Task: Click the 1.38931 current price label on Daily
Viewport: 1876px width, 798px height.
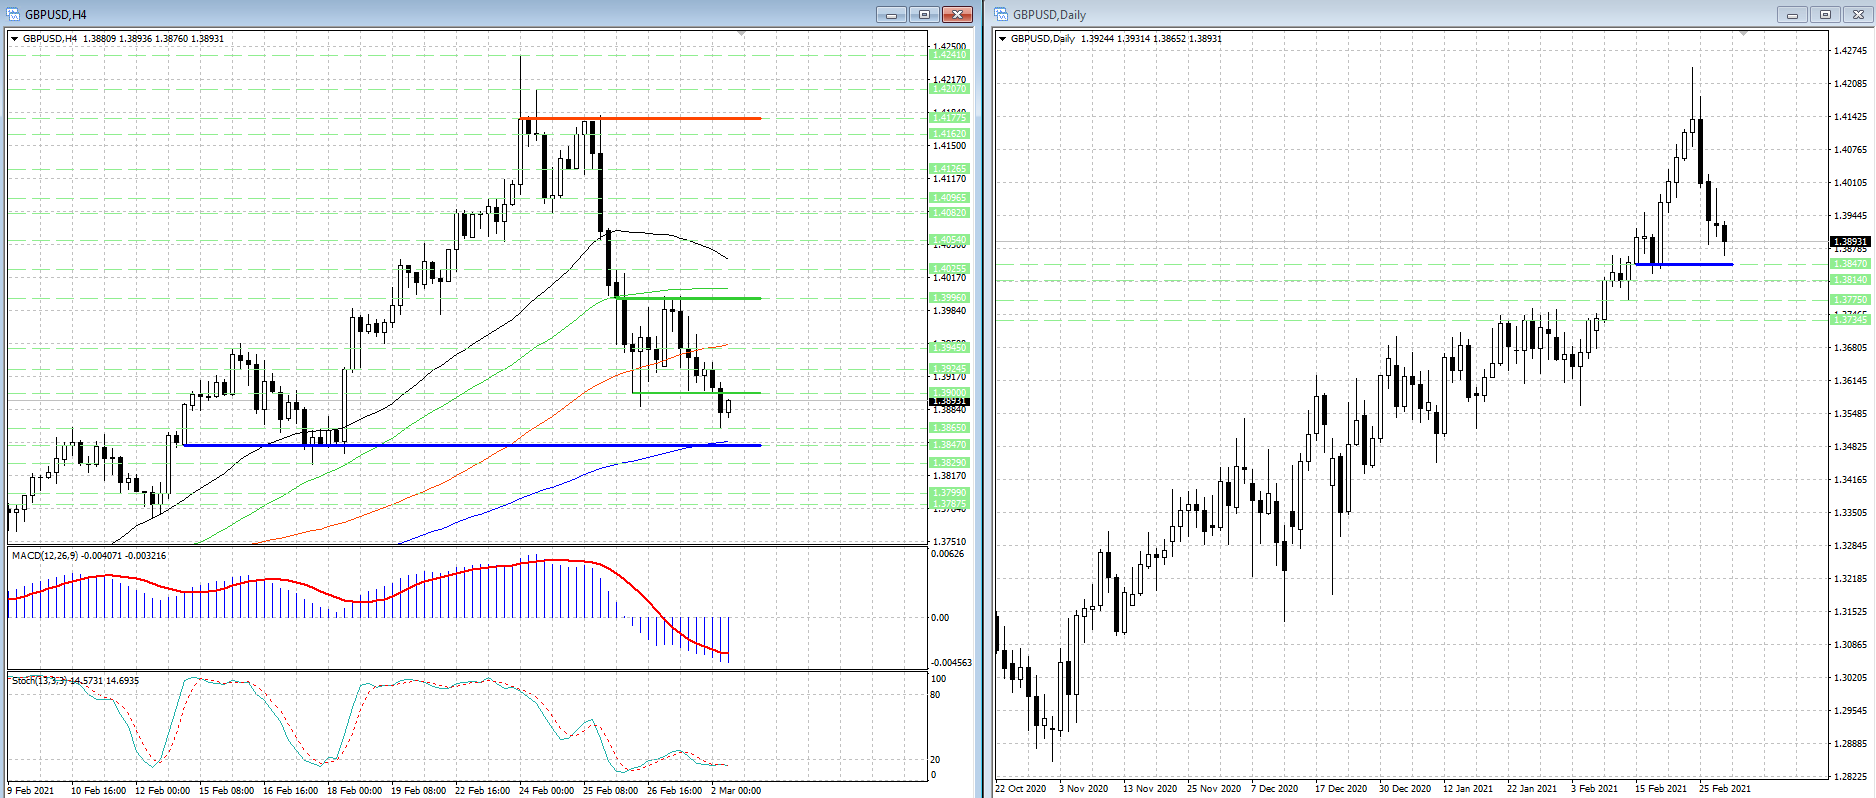Action: coord(1849,242)
